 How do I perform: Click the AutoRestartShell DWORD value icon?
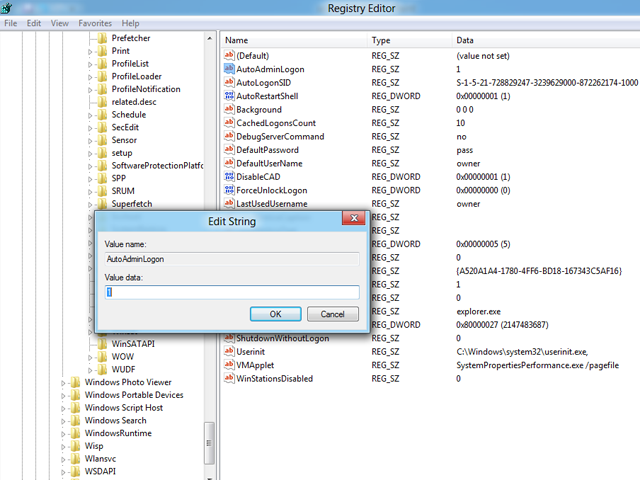(x=229, y=96)
